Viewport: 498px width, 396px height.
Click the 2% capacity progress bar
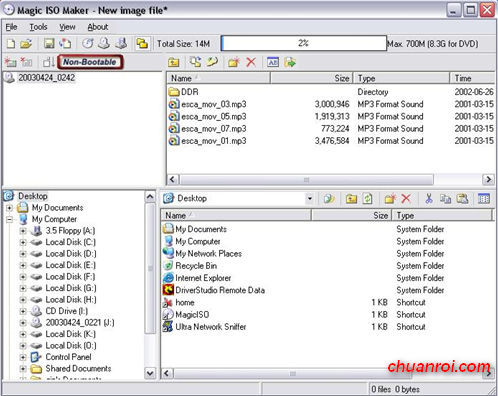coord(304,43)
